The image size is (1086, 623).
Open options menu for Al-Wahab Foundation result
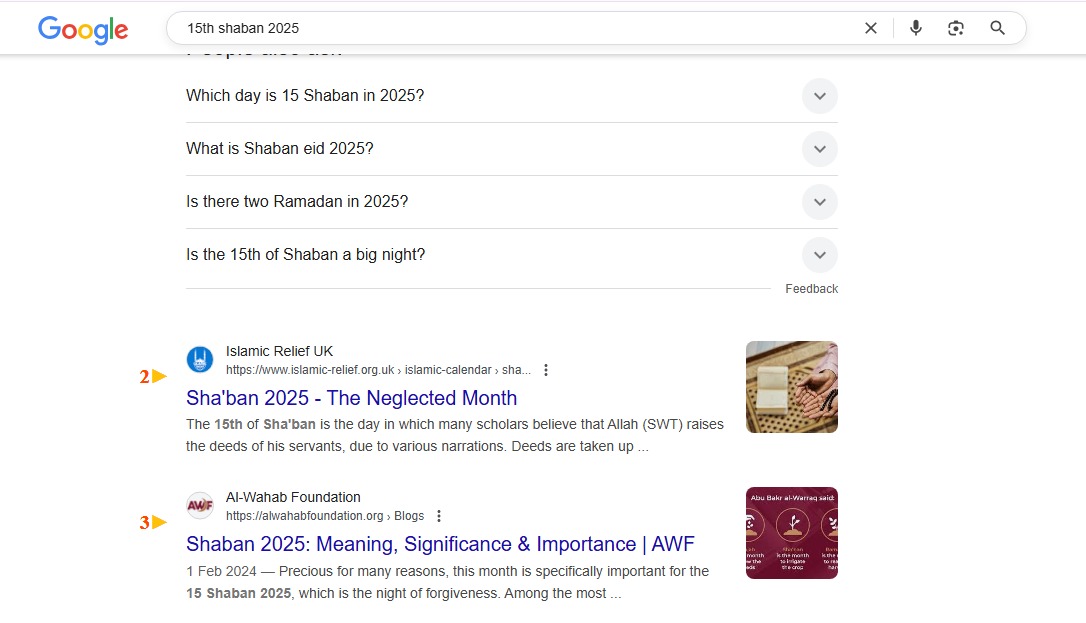click(x=439, y=516)
